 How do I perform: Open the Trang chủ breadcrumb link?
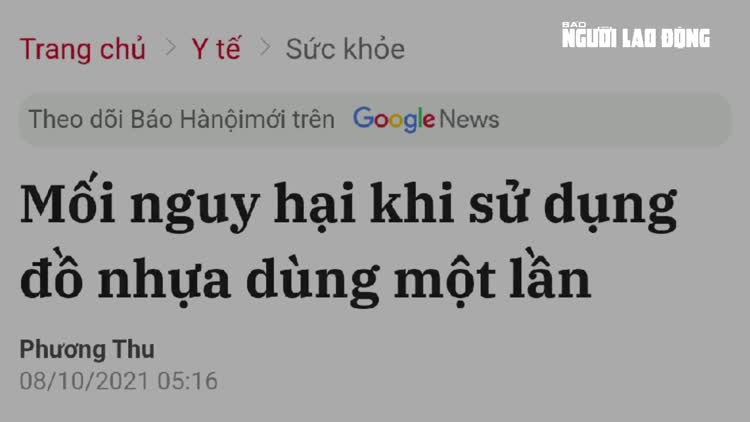click(x=83, y=49)
